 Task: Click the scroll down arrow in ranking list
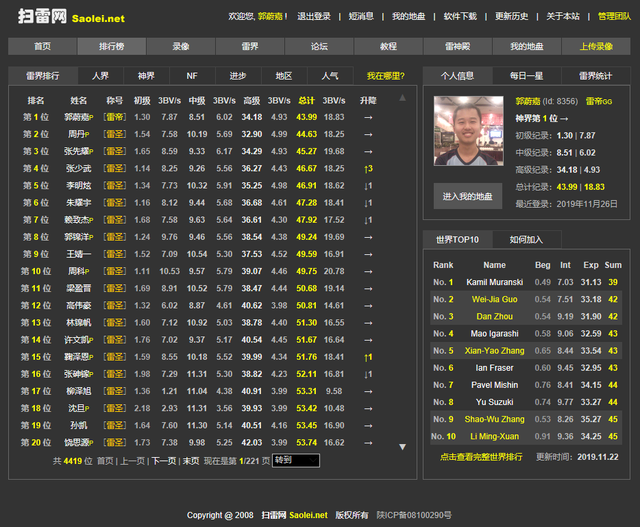point(402,447)
